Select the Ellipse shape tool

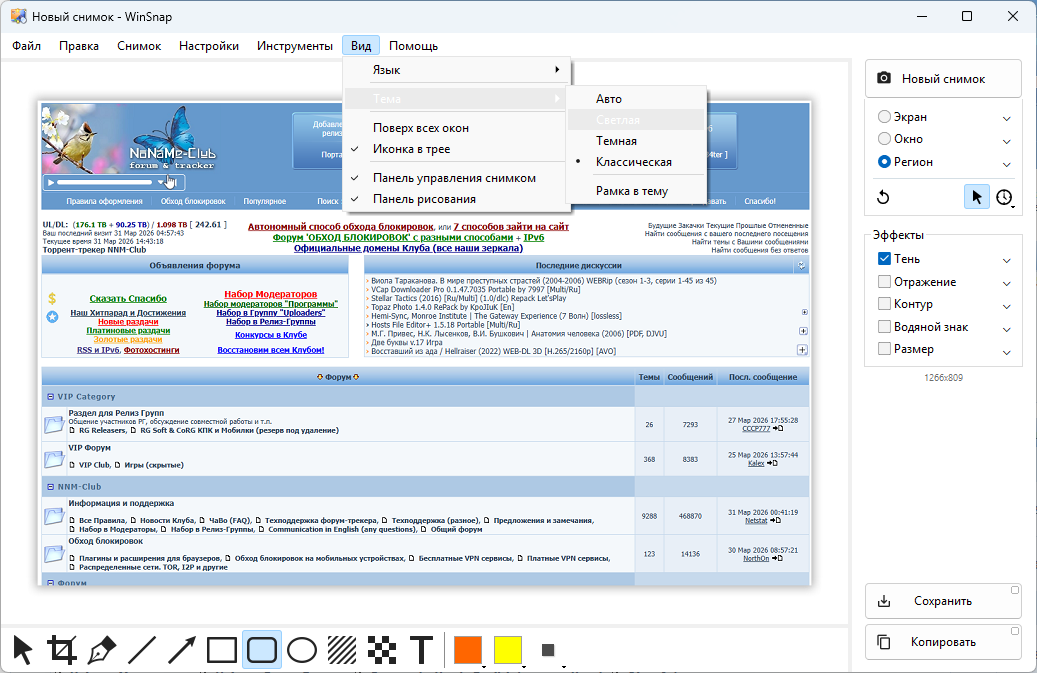pyautogui.click(x=302, y=650)
